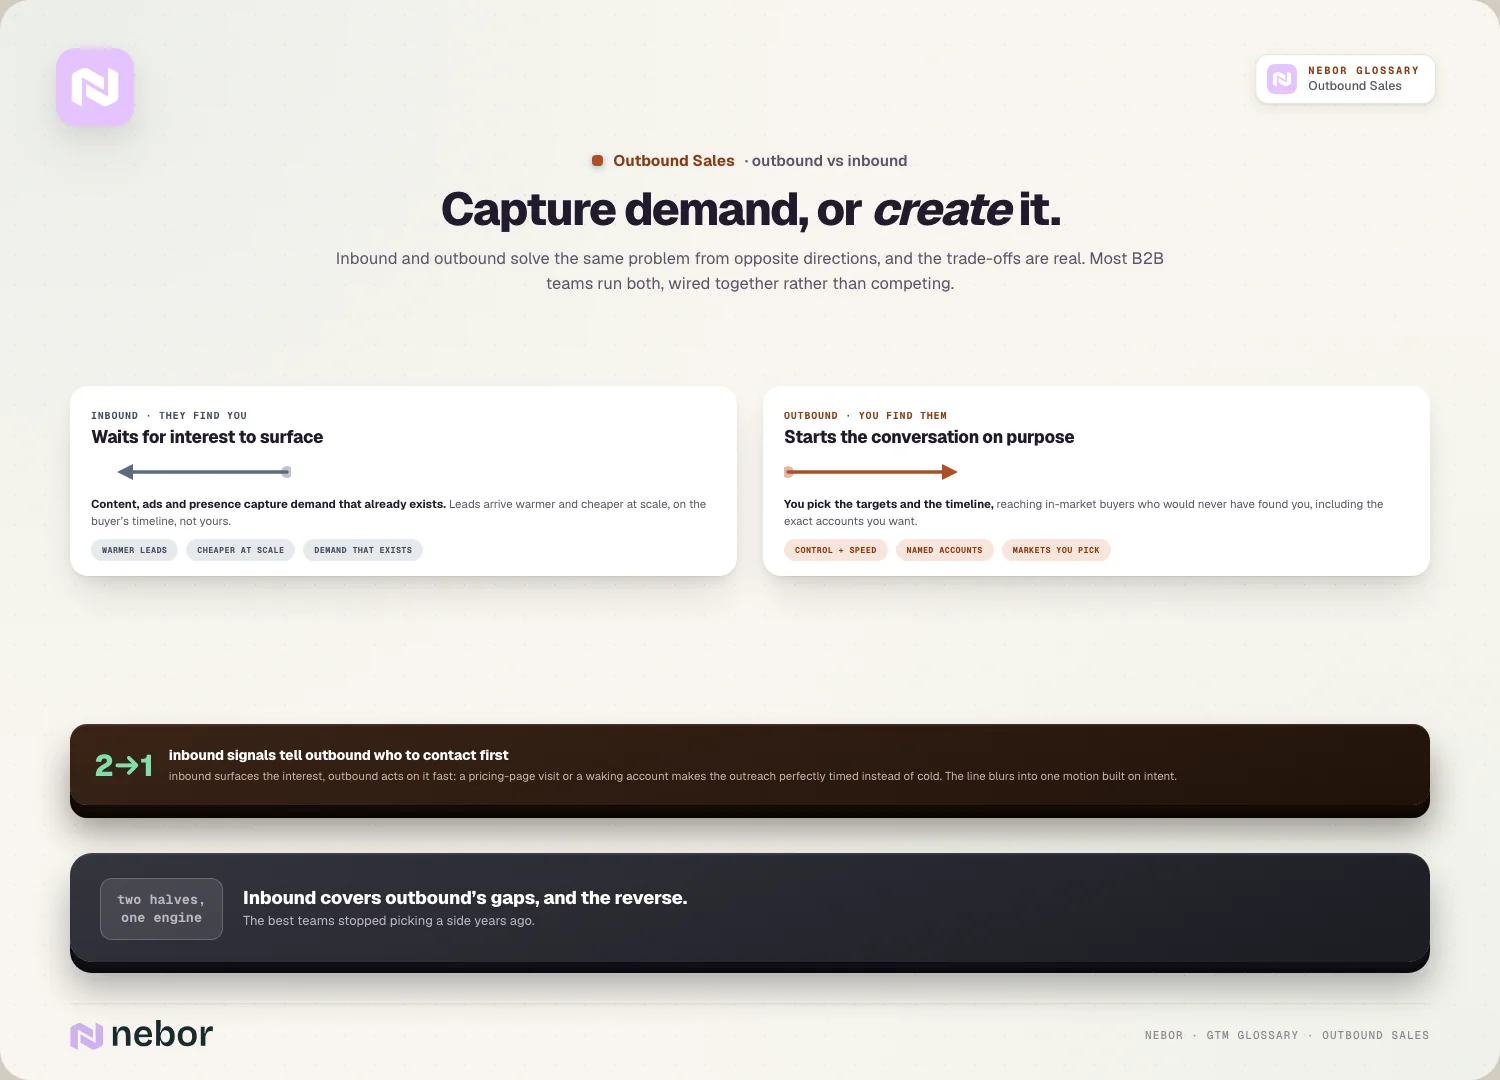Viewport: 1500px width, 1080px height.
Task: Click the small Nebor icon in glossary badge
Action: click(x=1282, y=79)
